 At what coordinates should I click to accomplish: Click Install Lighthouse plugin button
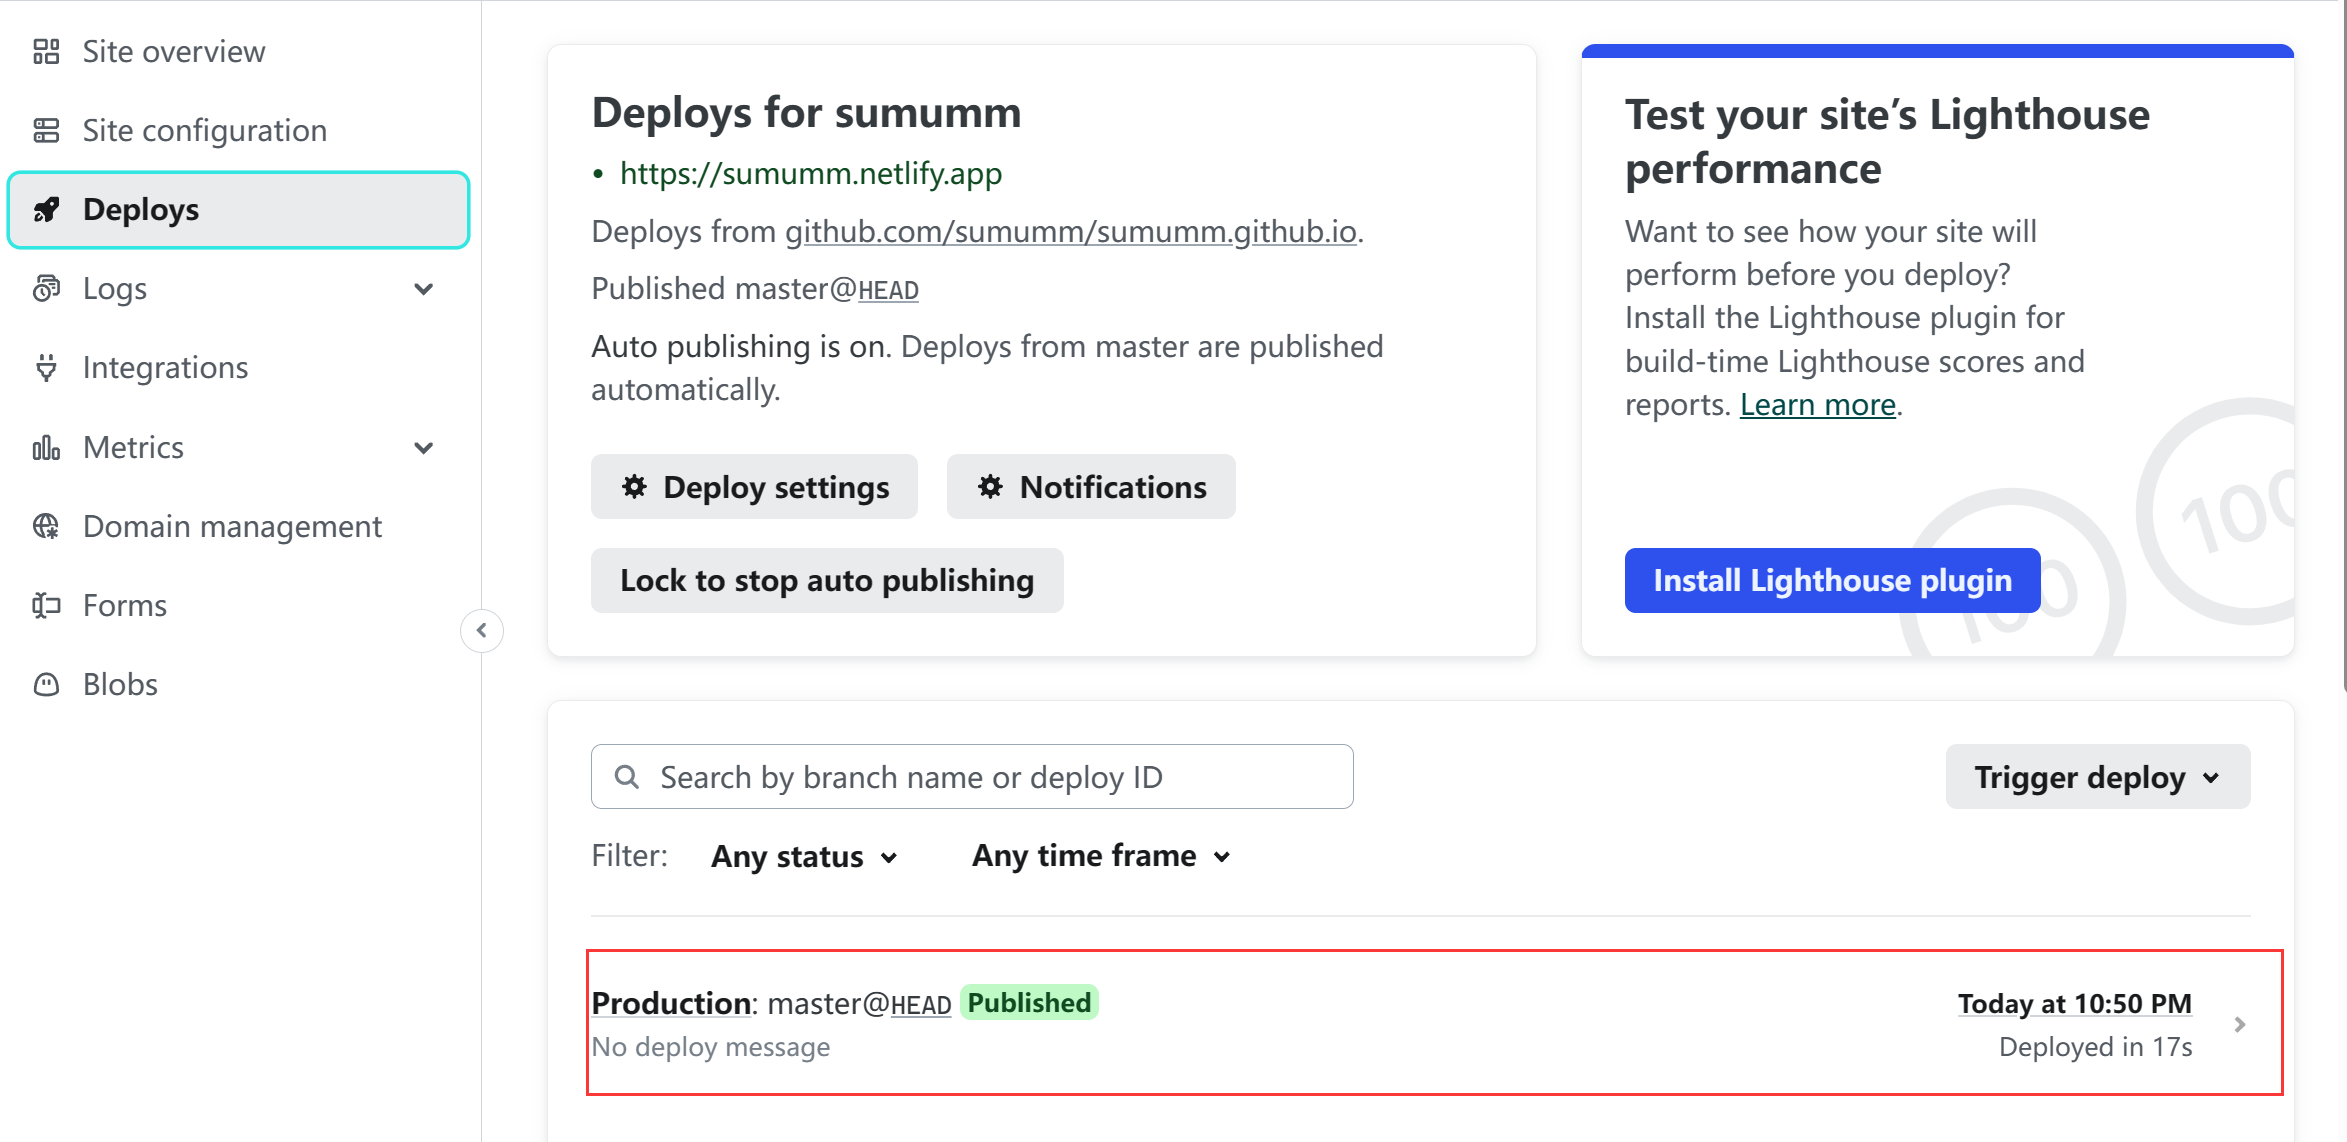tap(1832, 580)
